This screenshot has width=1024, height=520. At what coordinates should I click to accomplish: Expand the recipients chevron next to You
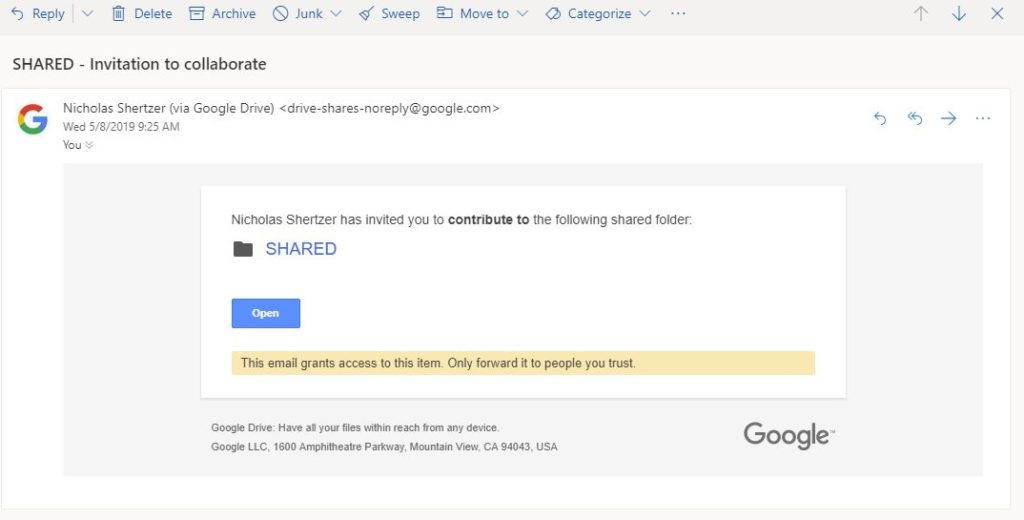coord(89,145)
